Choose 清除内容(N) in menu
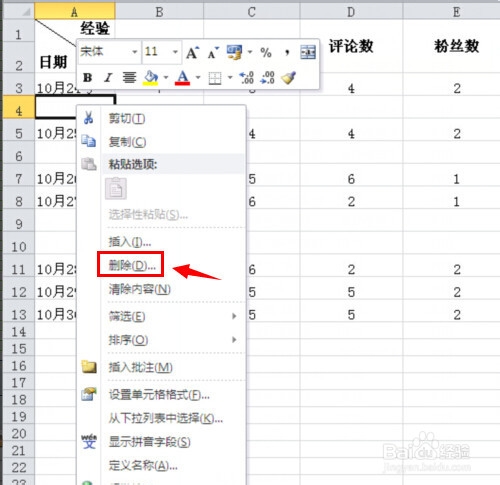500x485 pixels. coord(161,289)
